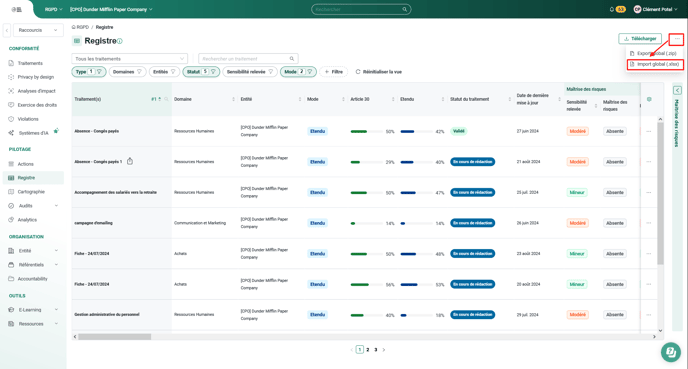This screenshot has width=688, height=369.
Task: Expand Maîtrise des risques side panel
Action: point(677,90)
